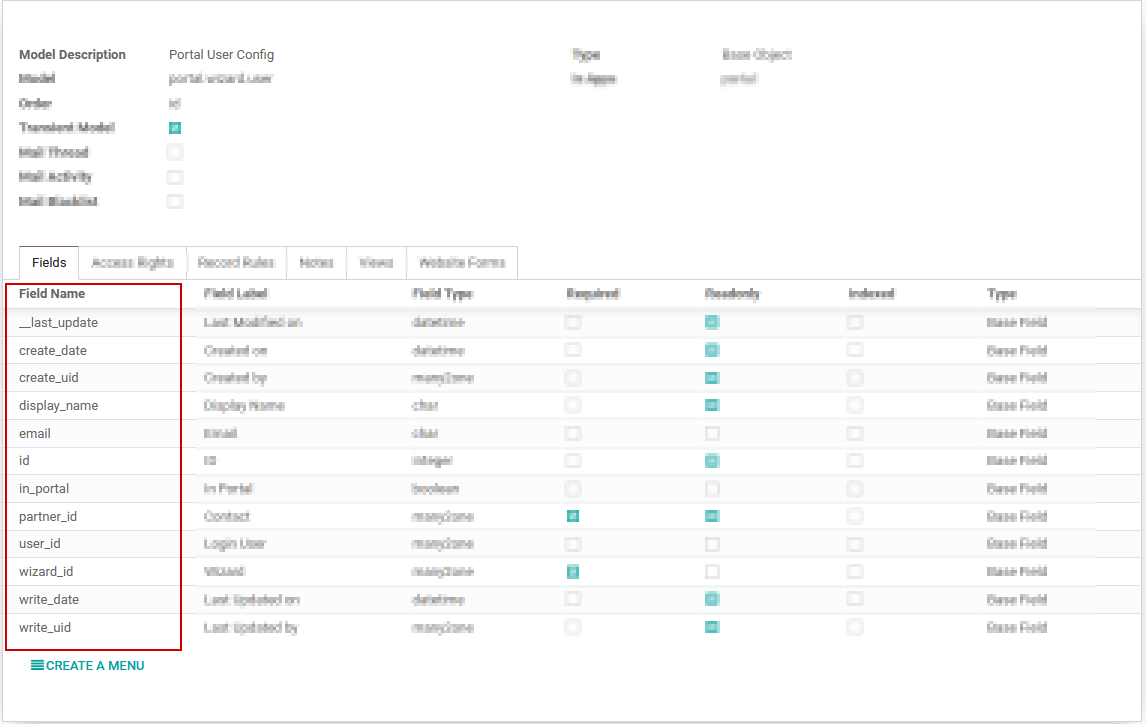The width and height of the screenshot is (1146, 724).
Task: Toggle the Transient Model checkbox
Action: (175, 128)
